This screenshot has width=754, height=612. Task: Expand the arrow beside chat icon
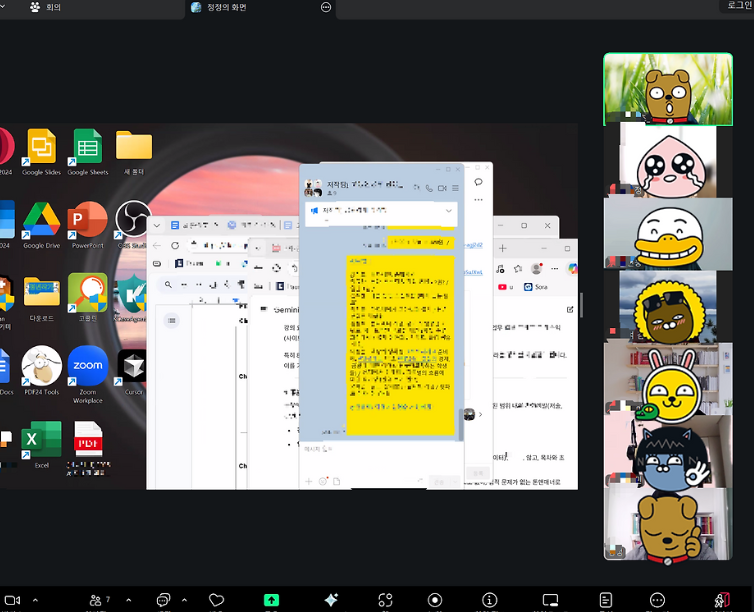183,601
